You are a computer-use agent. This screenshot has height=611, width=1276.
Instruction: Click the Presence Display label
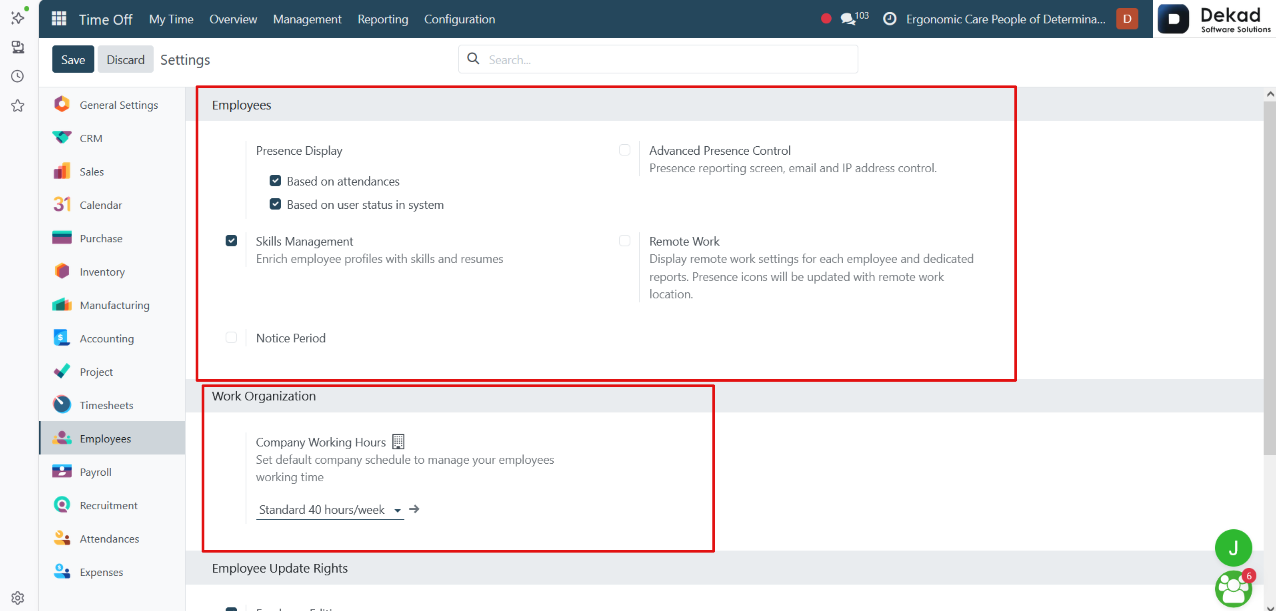tap(299, 151)
